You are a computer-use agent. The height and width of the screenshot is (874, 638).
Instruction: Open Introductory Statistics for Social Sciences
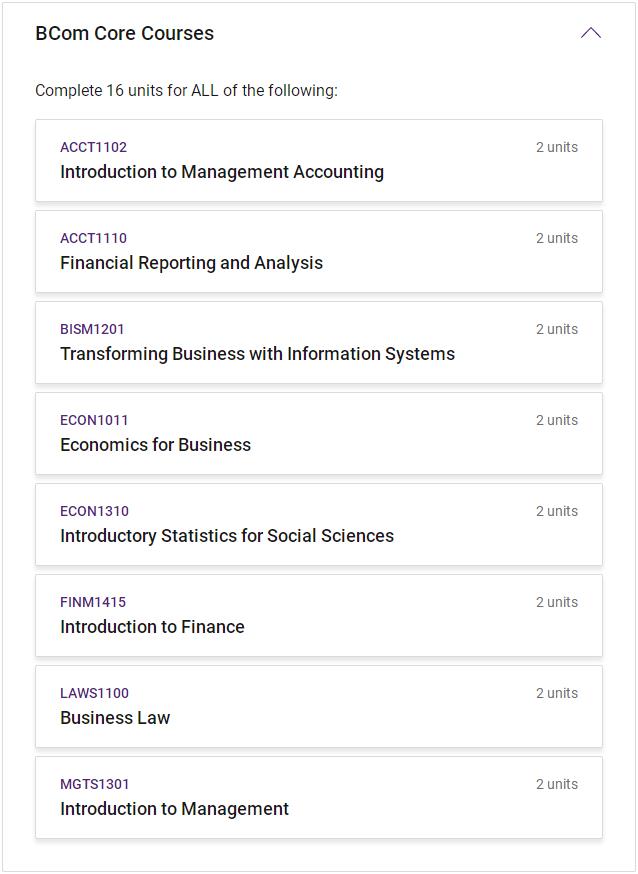coord(227,536)
